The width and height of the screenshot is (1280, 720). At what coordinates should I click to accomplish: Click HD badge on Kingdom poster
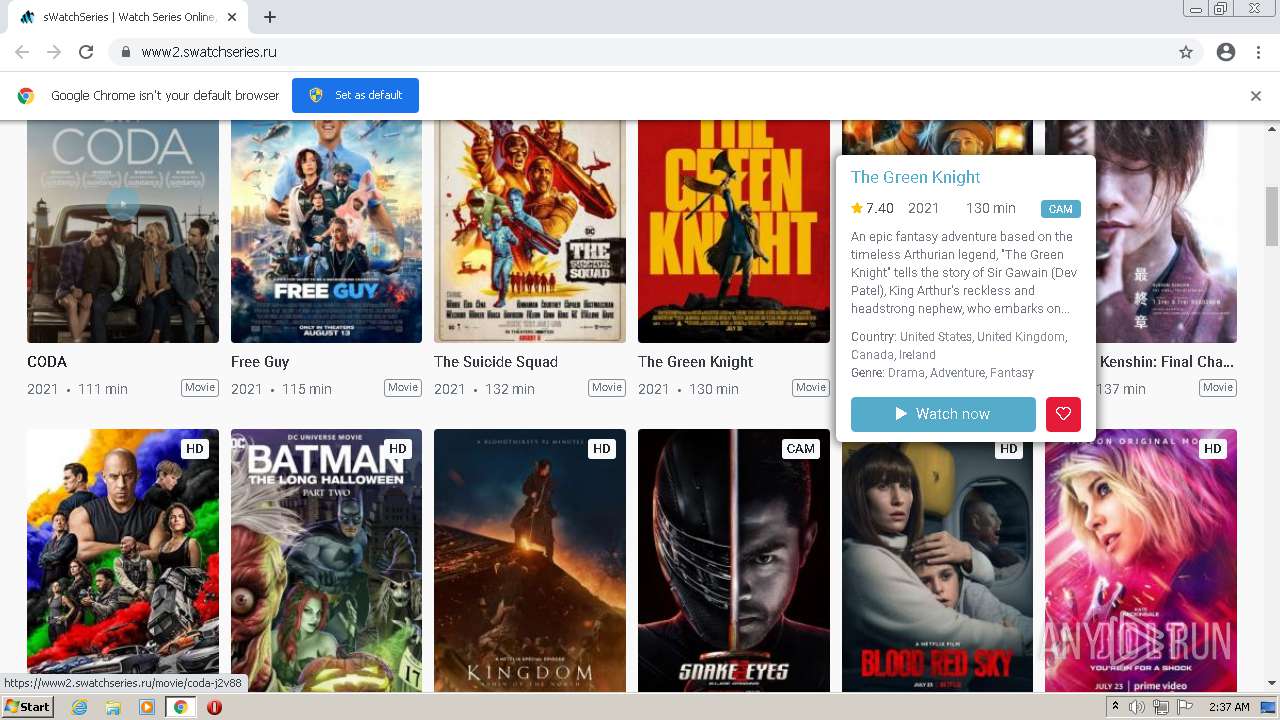tap(602, 449)
